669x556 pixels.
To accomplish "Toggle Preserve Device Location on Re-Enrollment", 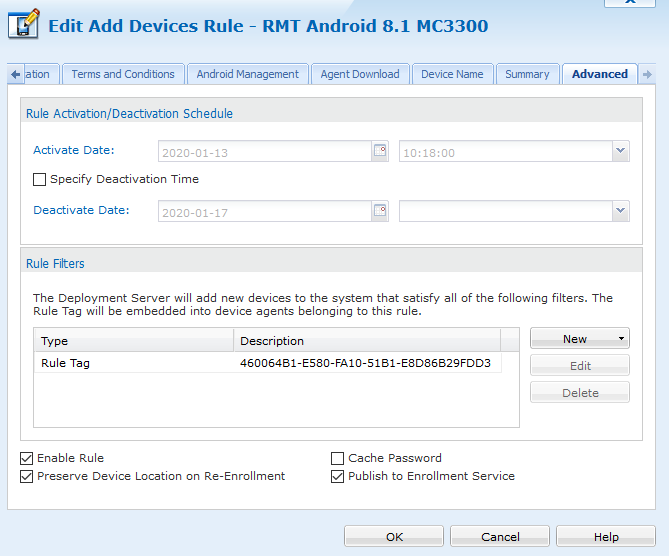I will tap(26, 476).
